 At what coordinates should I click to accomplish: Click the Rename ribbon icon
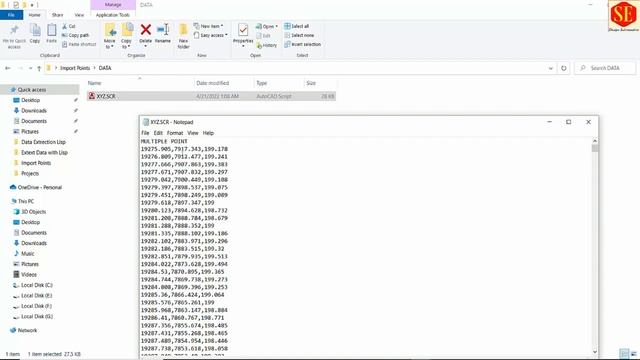point(163,29)
